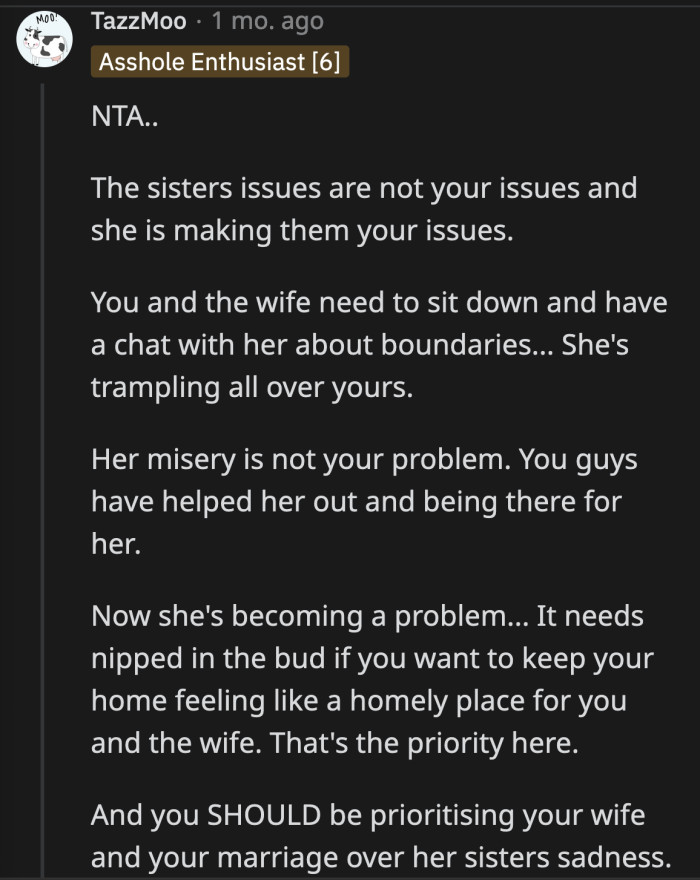The image size is (700, 880).
Task: Open the TazzMoo username link
Action: (135, 20)
